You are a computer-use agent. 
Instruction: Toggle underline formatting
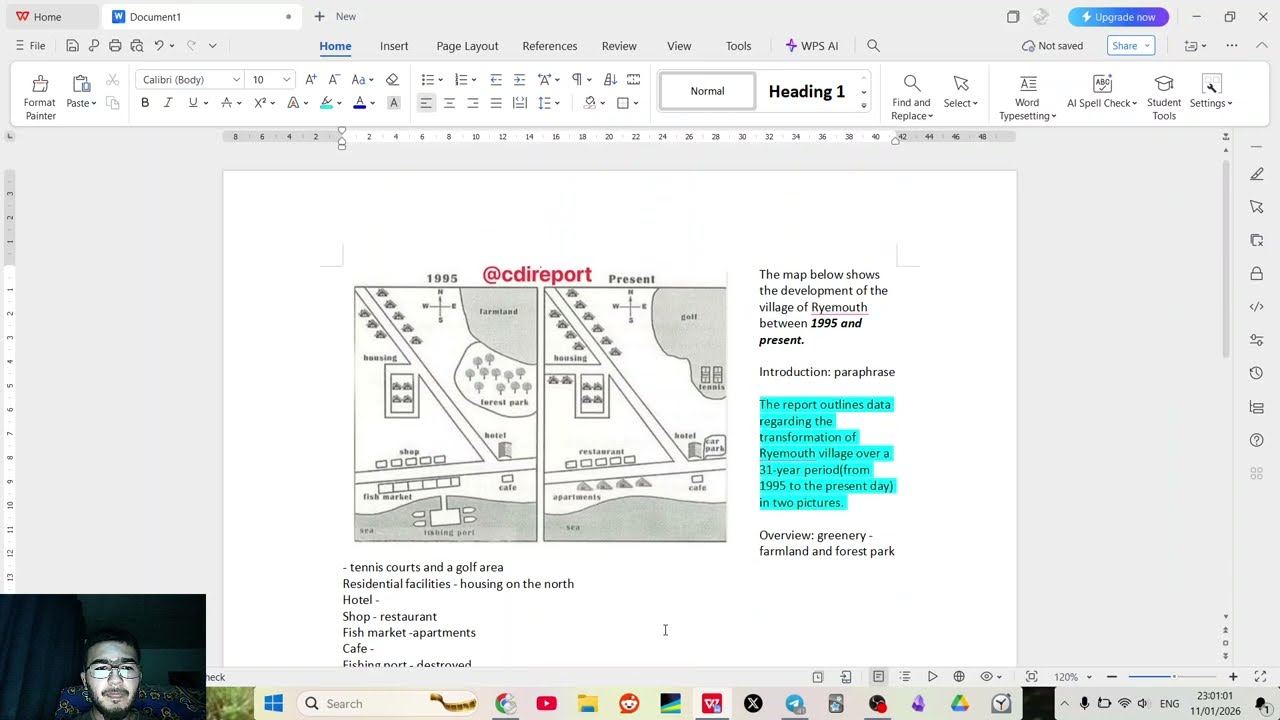[x=193, y=103]
